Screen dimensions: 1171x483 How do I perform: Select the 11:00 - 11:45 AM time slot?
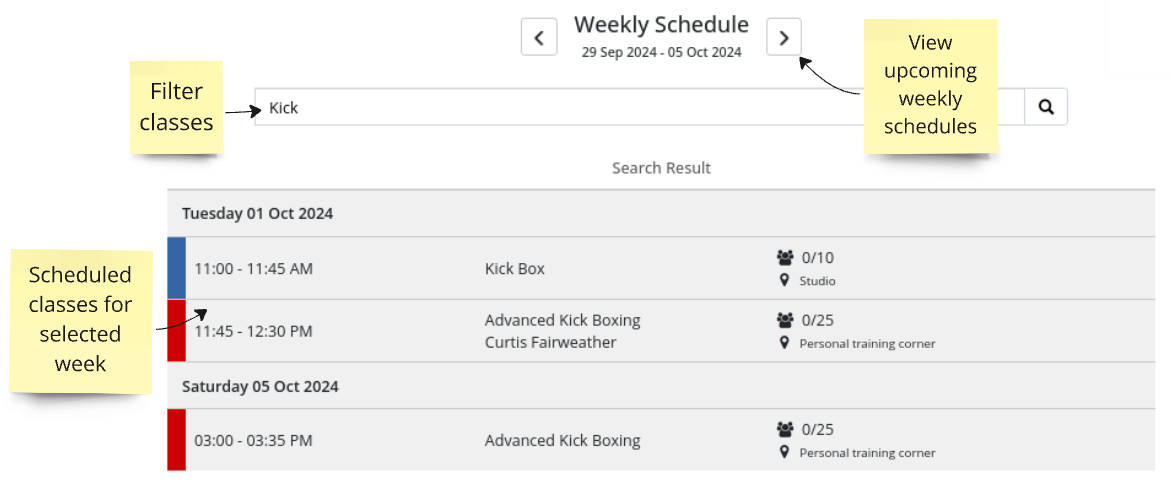(x=253, y=269)
